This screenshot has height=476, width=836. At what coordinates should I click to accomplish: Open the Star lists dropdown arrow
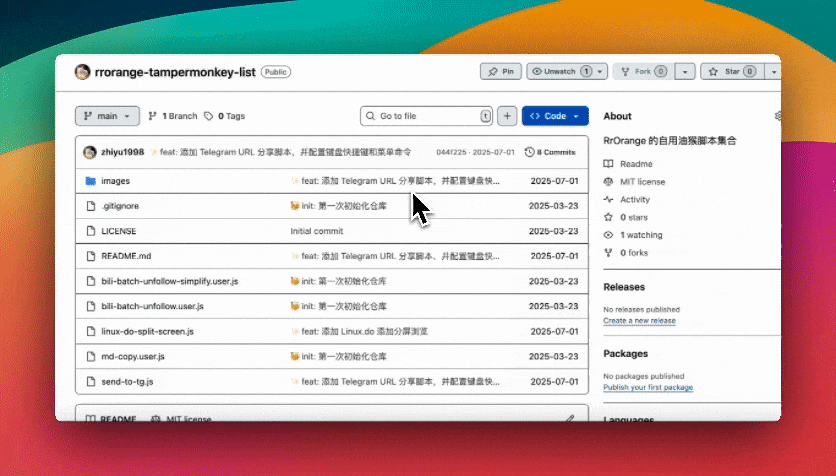pos(773,71)
